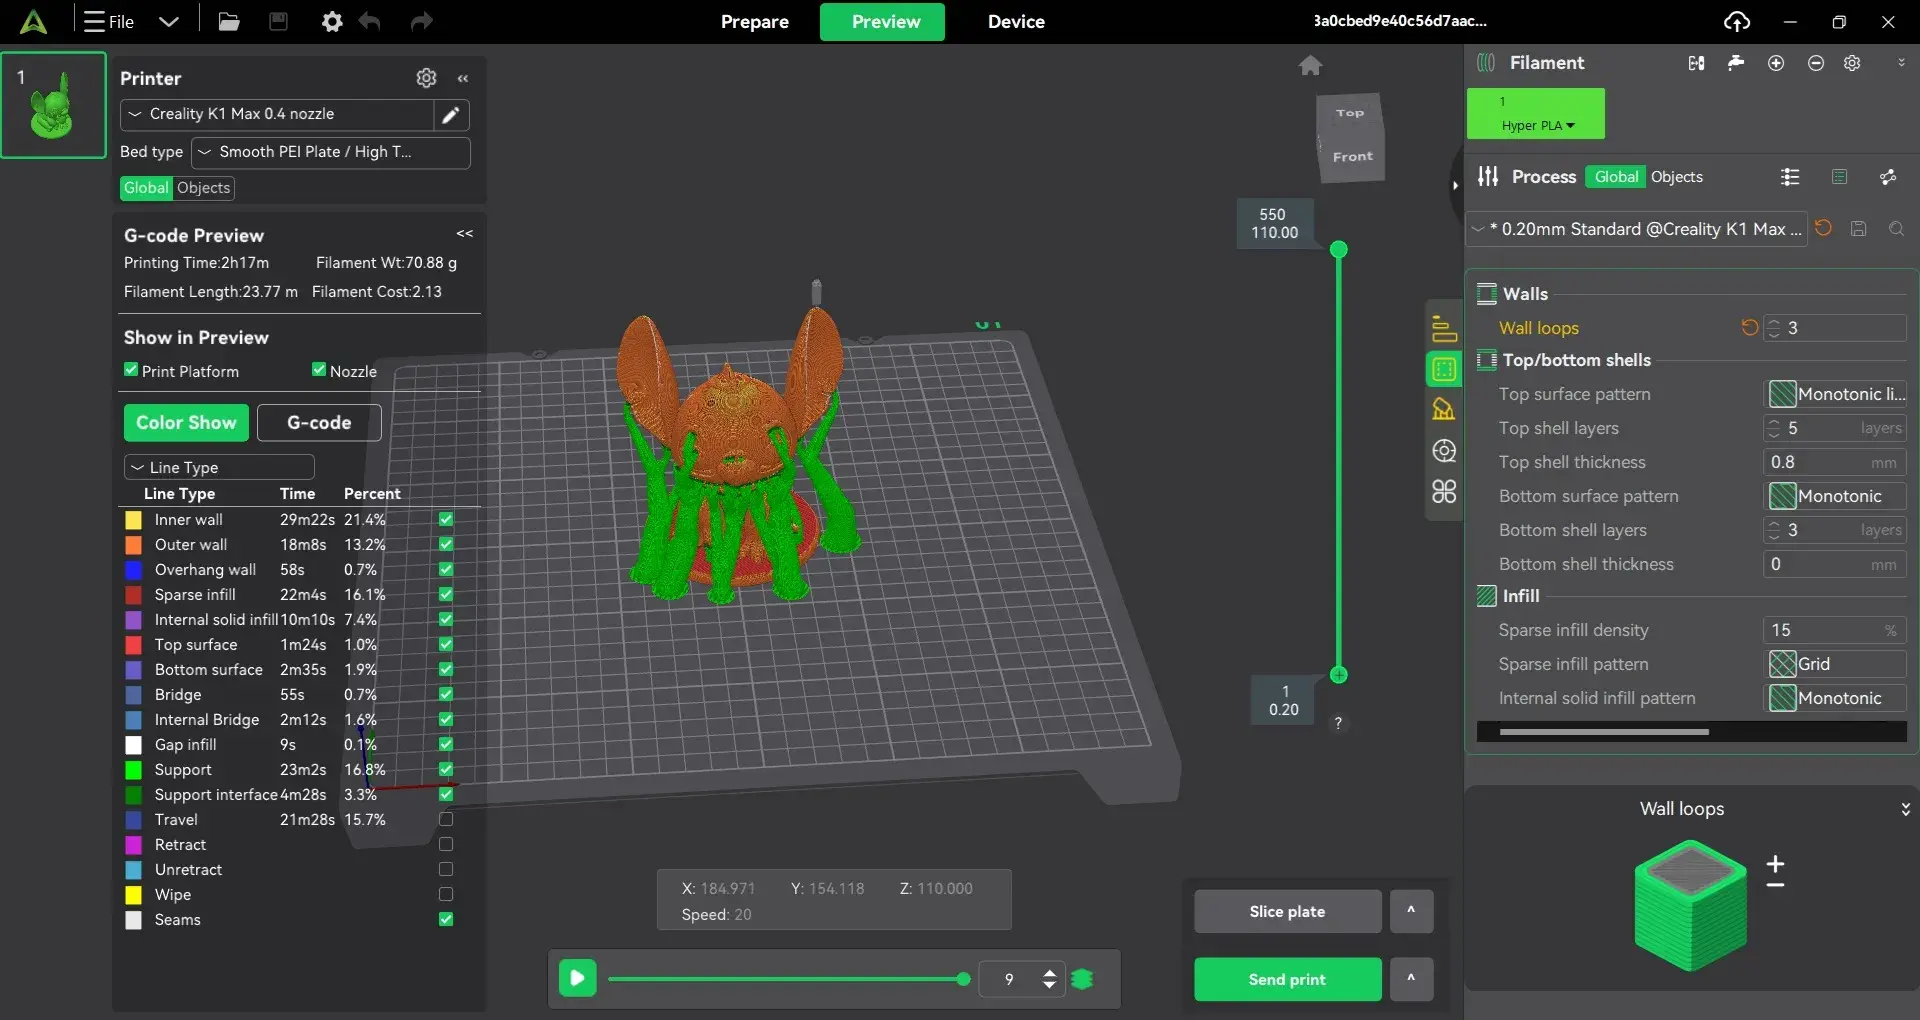Screen dimensions: 1920x1020
Task: Save the process preset disk icon
Action: coord(1858,228)
